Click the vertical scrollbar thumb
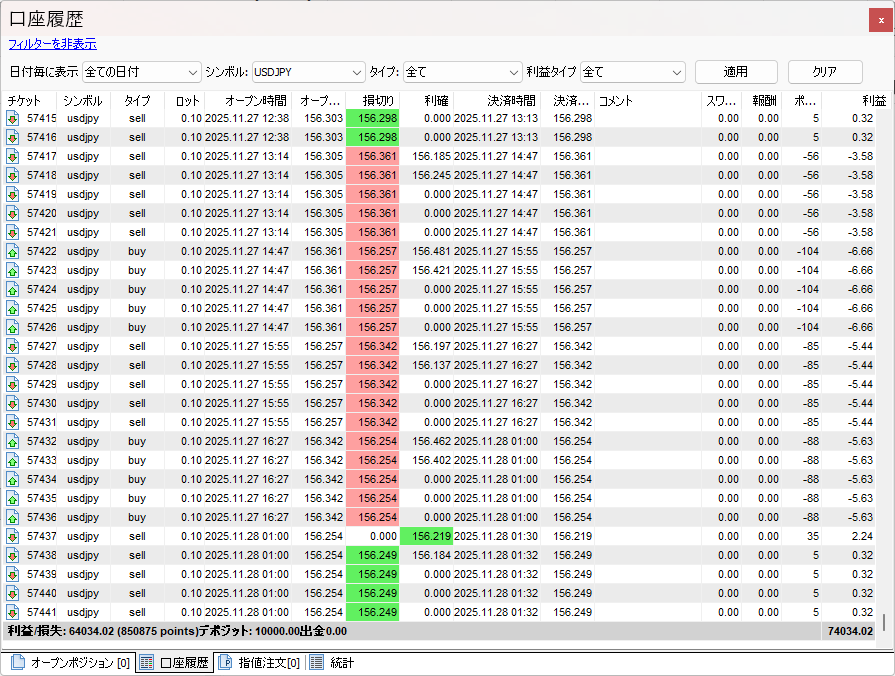The width and height of the screenshot is (895, 676). pyautogui.click(x=883, y=621)
